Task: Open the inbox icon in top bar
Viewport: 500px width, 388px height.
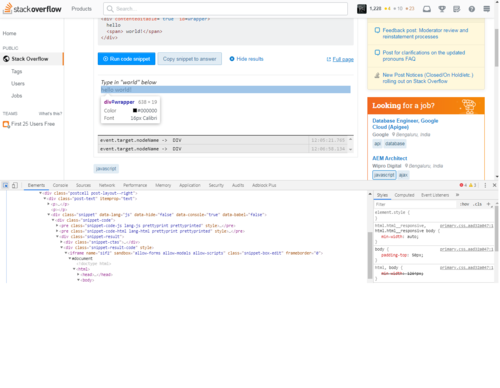Action: pyautogui.click(x=427, y=9)
